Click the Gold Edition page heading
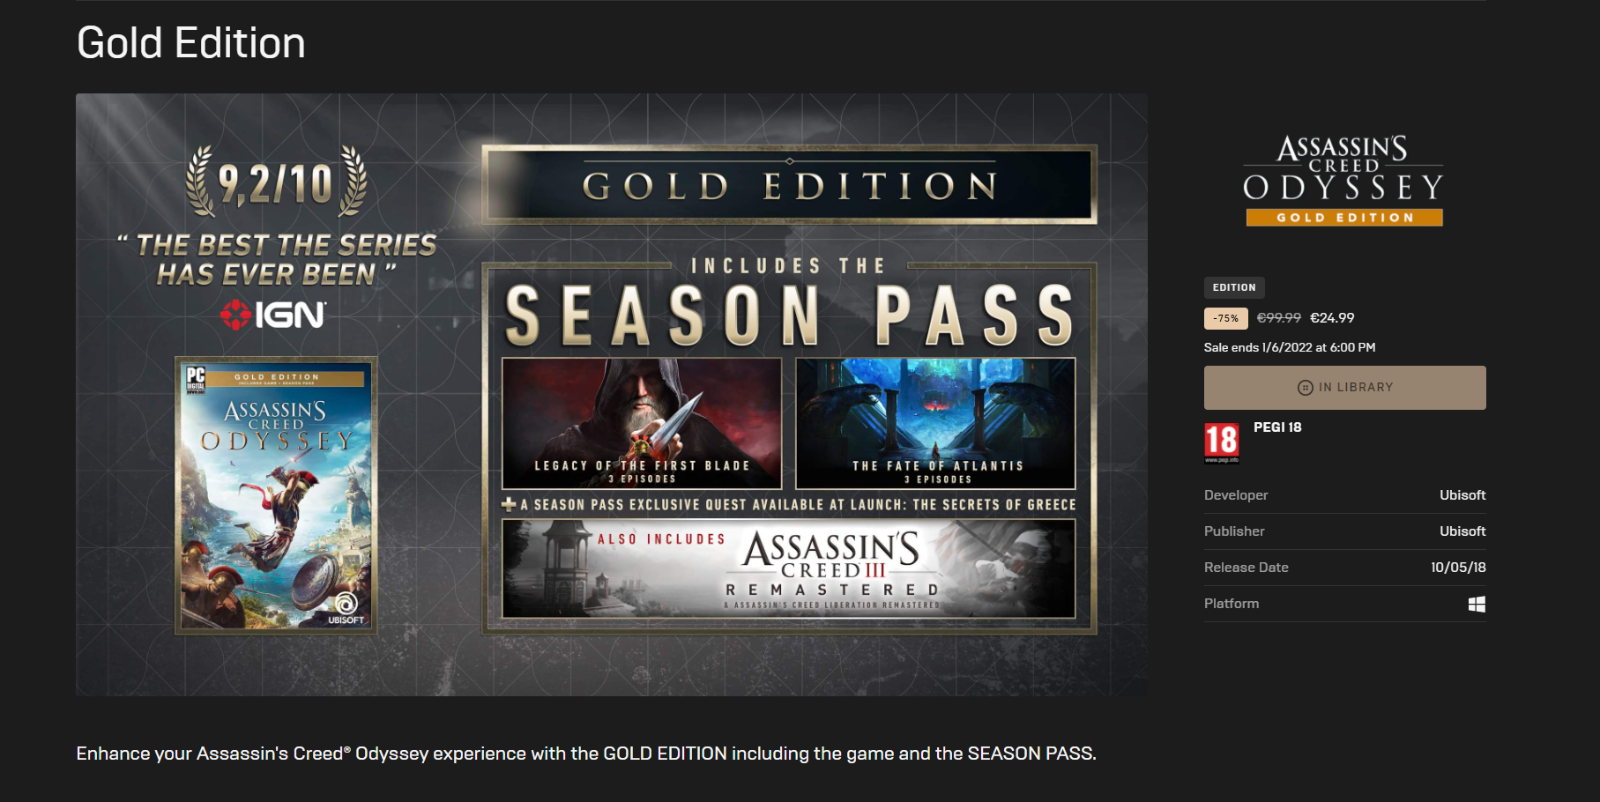Screen dimensions: 1600x802 coord(191,43)
